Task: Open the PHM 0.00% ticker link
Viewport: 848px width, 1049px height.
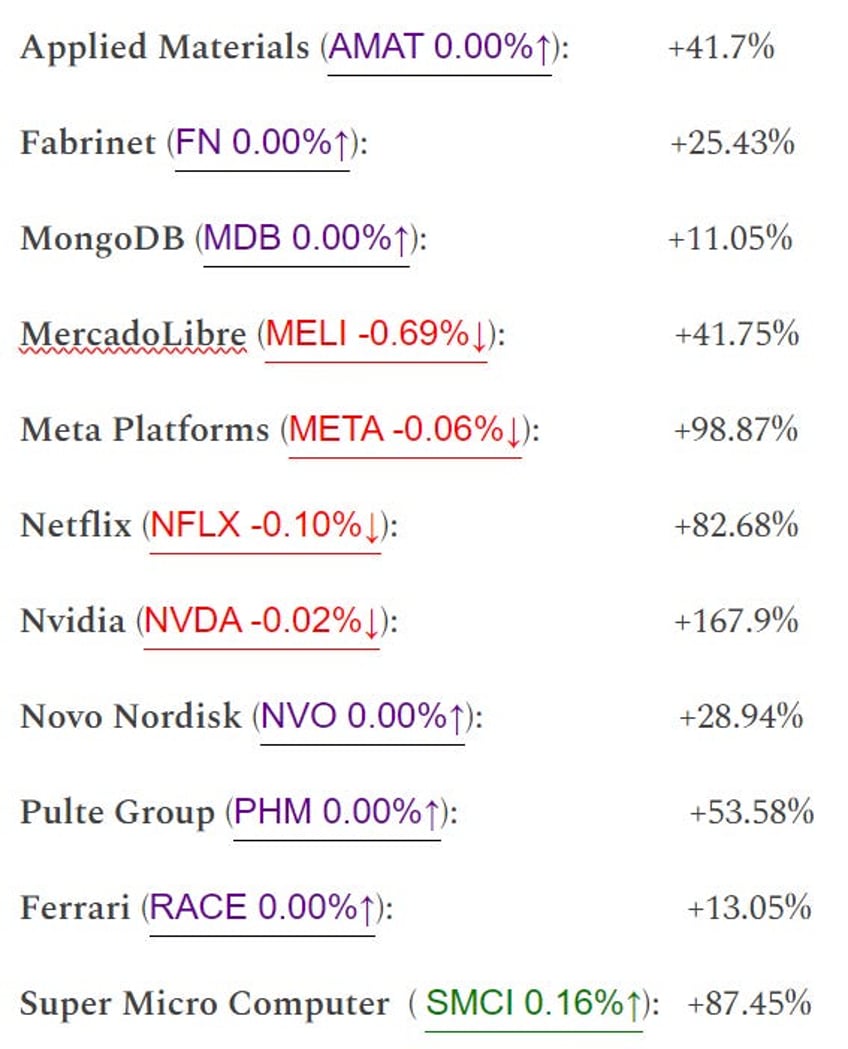Action: click(337, 814)
